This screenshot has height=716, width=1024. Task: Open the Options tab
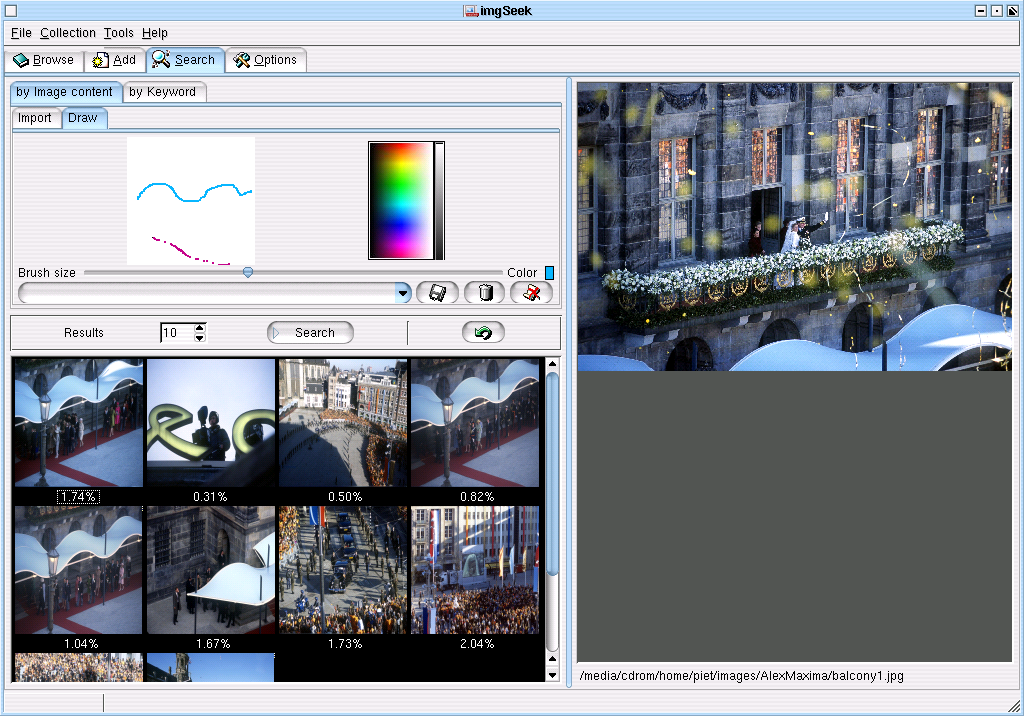coord(266,60)
